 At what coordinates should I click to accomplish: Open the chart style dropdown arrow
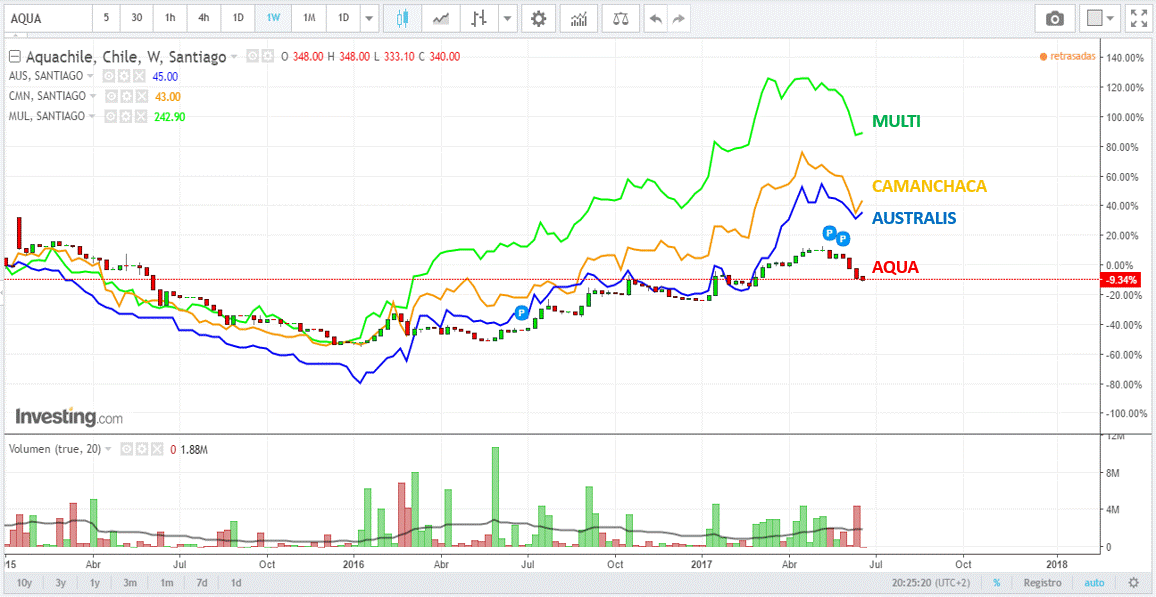point(507,18)
